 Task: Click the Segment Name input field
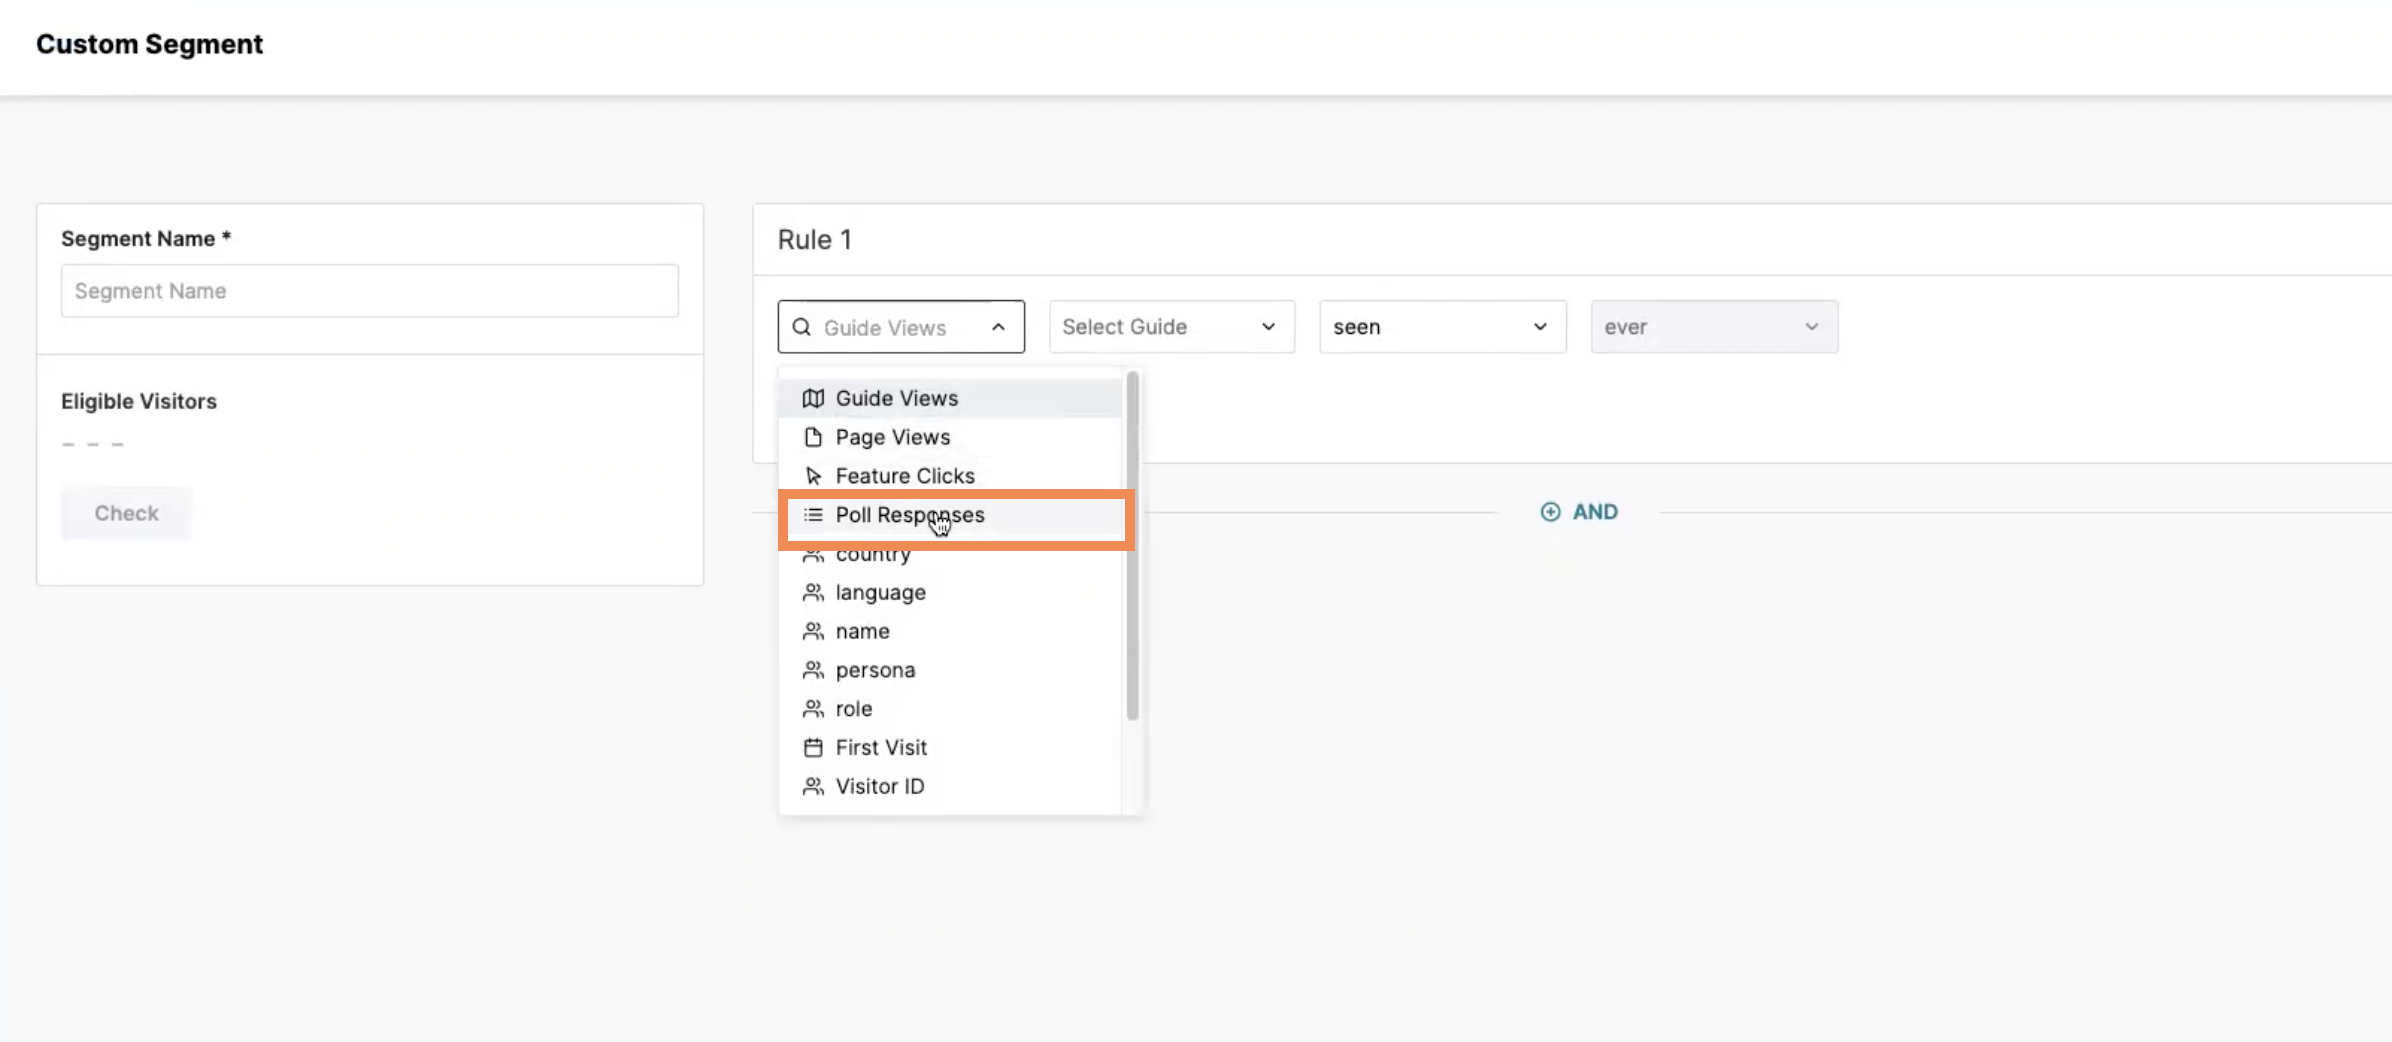(x=369, y=291)
